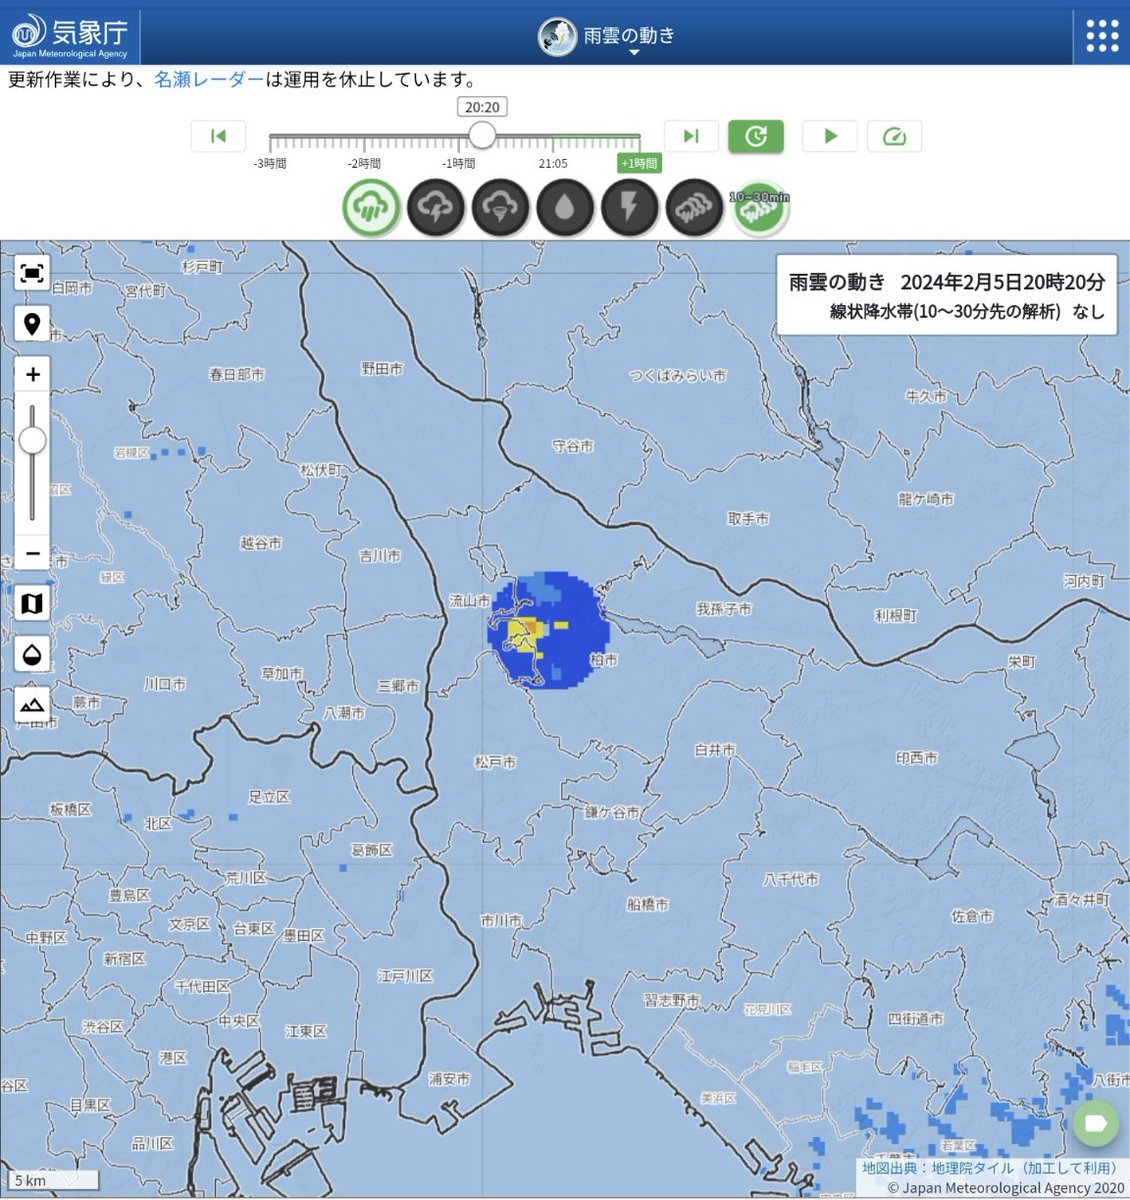Open the app grid menu icon
The image size is (1130, 1200).
1102,36
